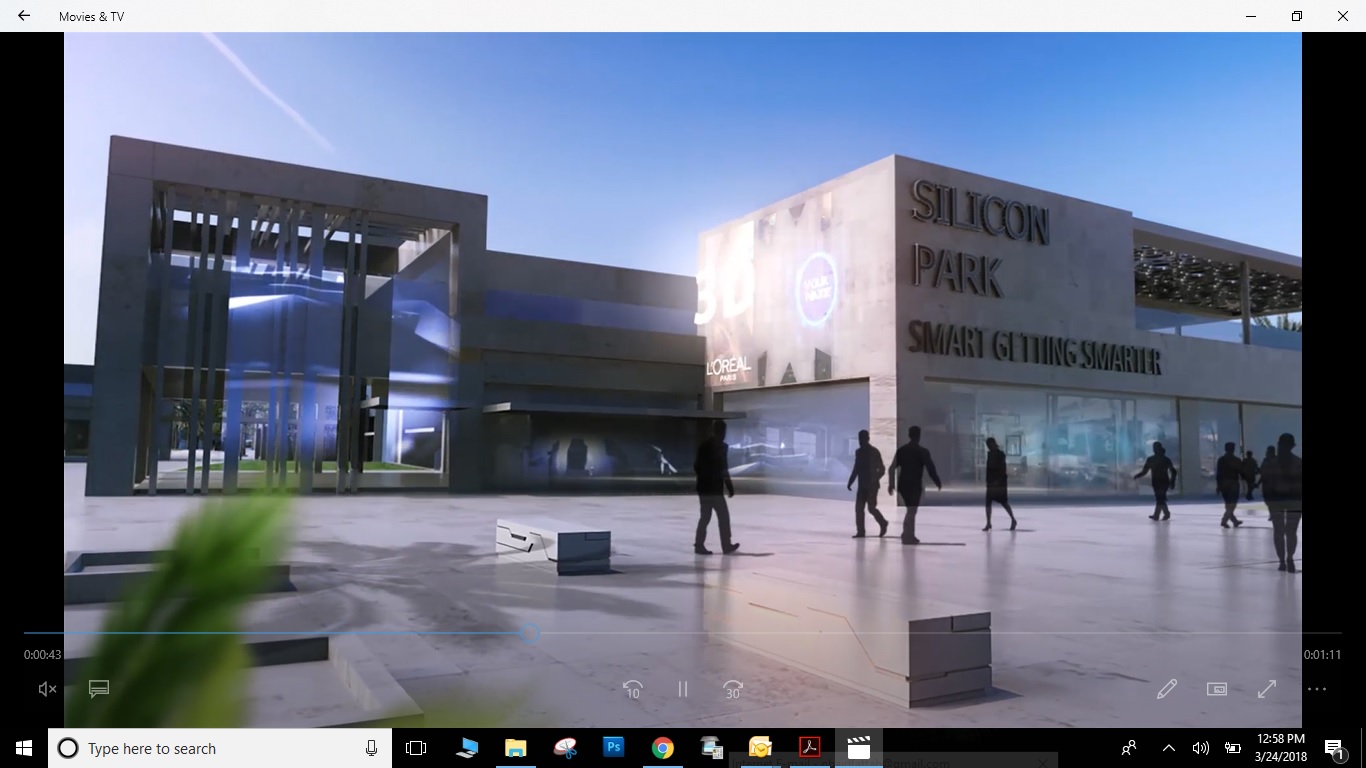Unmute the video volume
This screenshot has height=768, width=1366.
(x=47, y=689)
